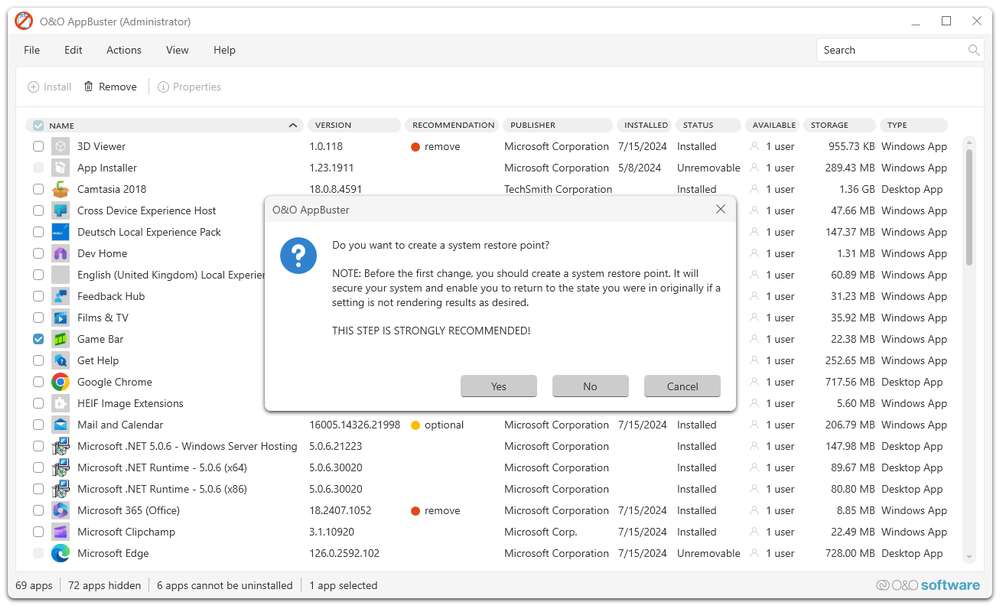
Task: Click Cancel in the restore point dialog
Action: [682, 387]
